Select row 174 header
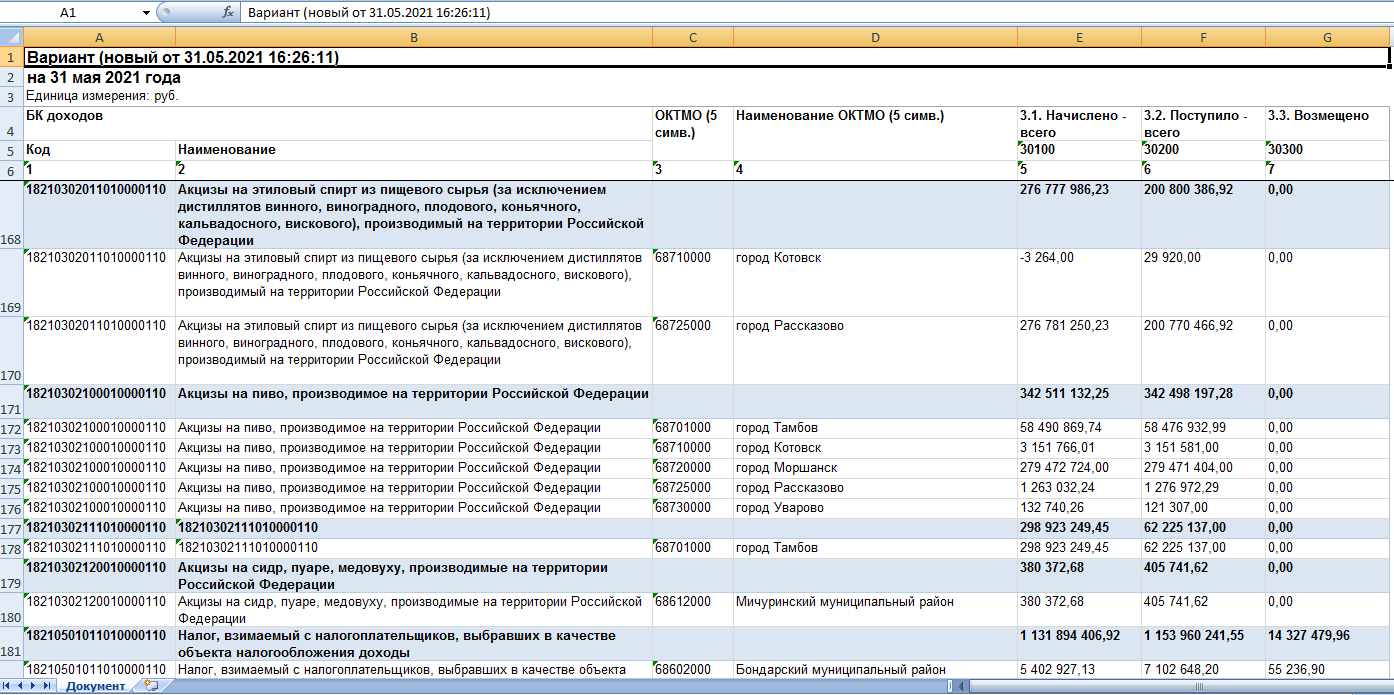Screen dimensions: 1394x695 (11, 468)
